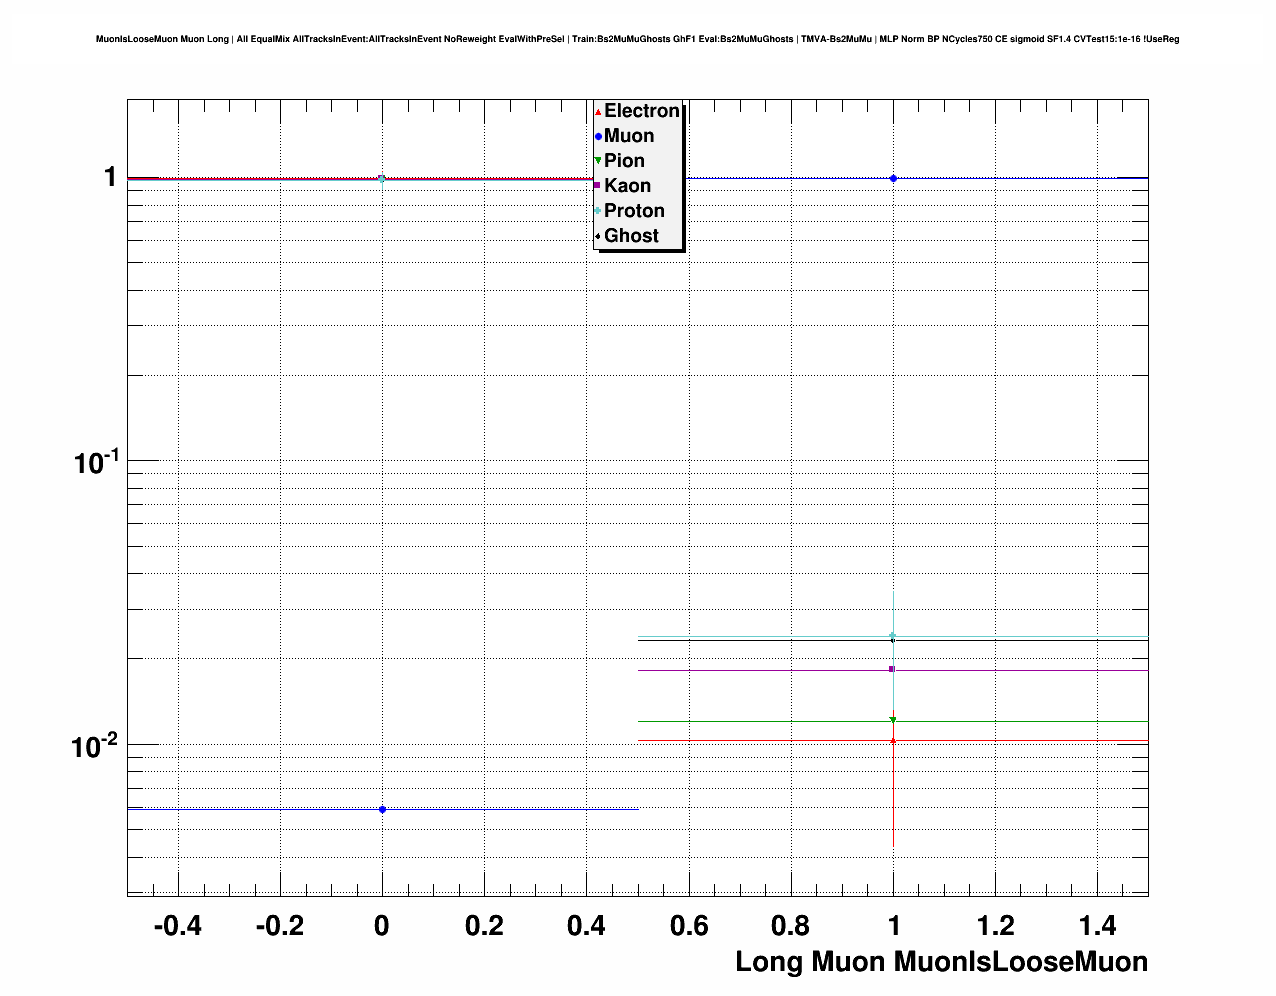
Task: Click the blue Muon data point at x=0
Action: pos(382,809)
